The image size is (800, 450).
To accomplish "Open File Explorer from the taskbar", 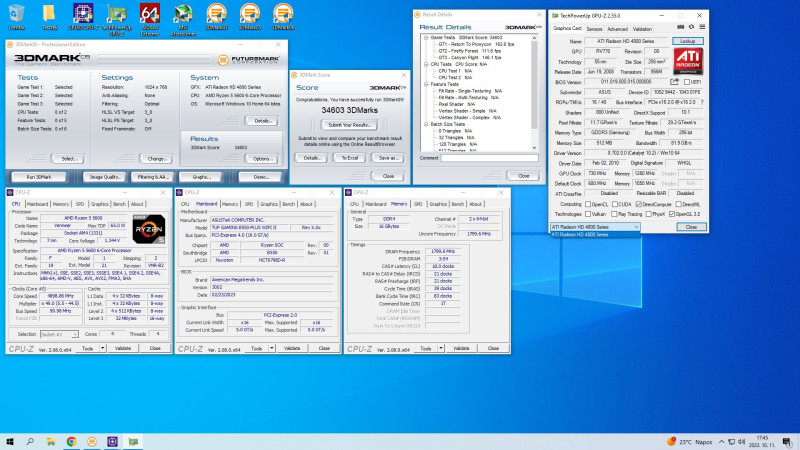I will (x=51, y=441).
